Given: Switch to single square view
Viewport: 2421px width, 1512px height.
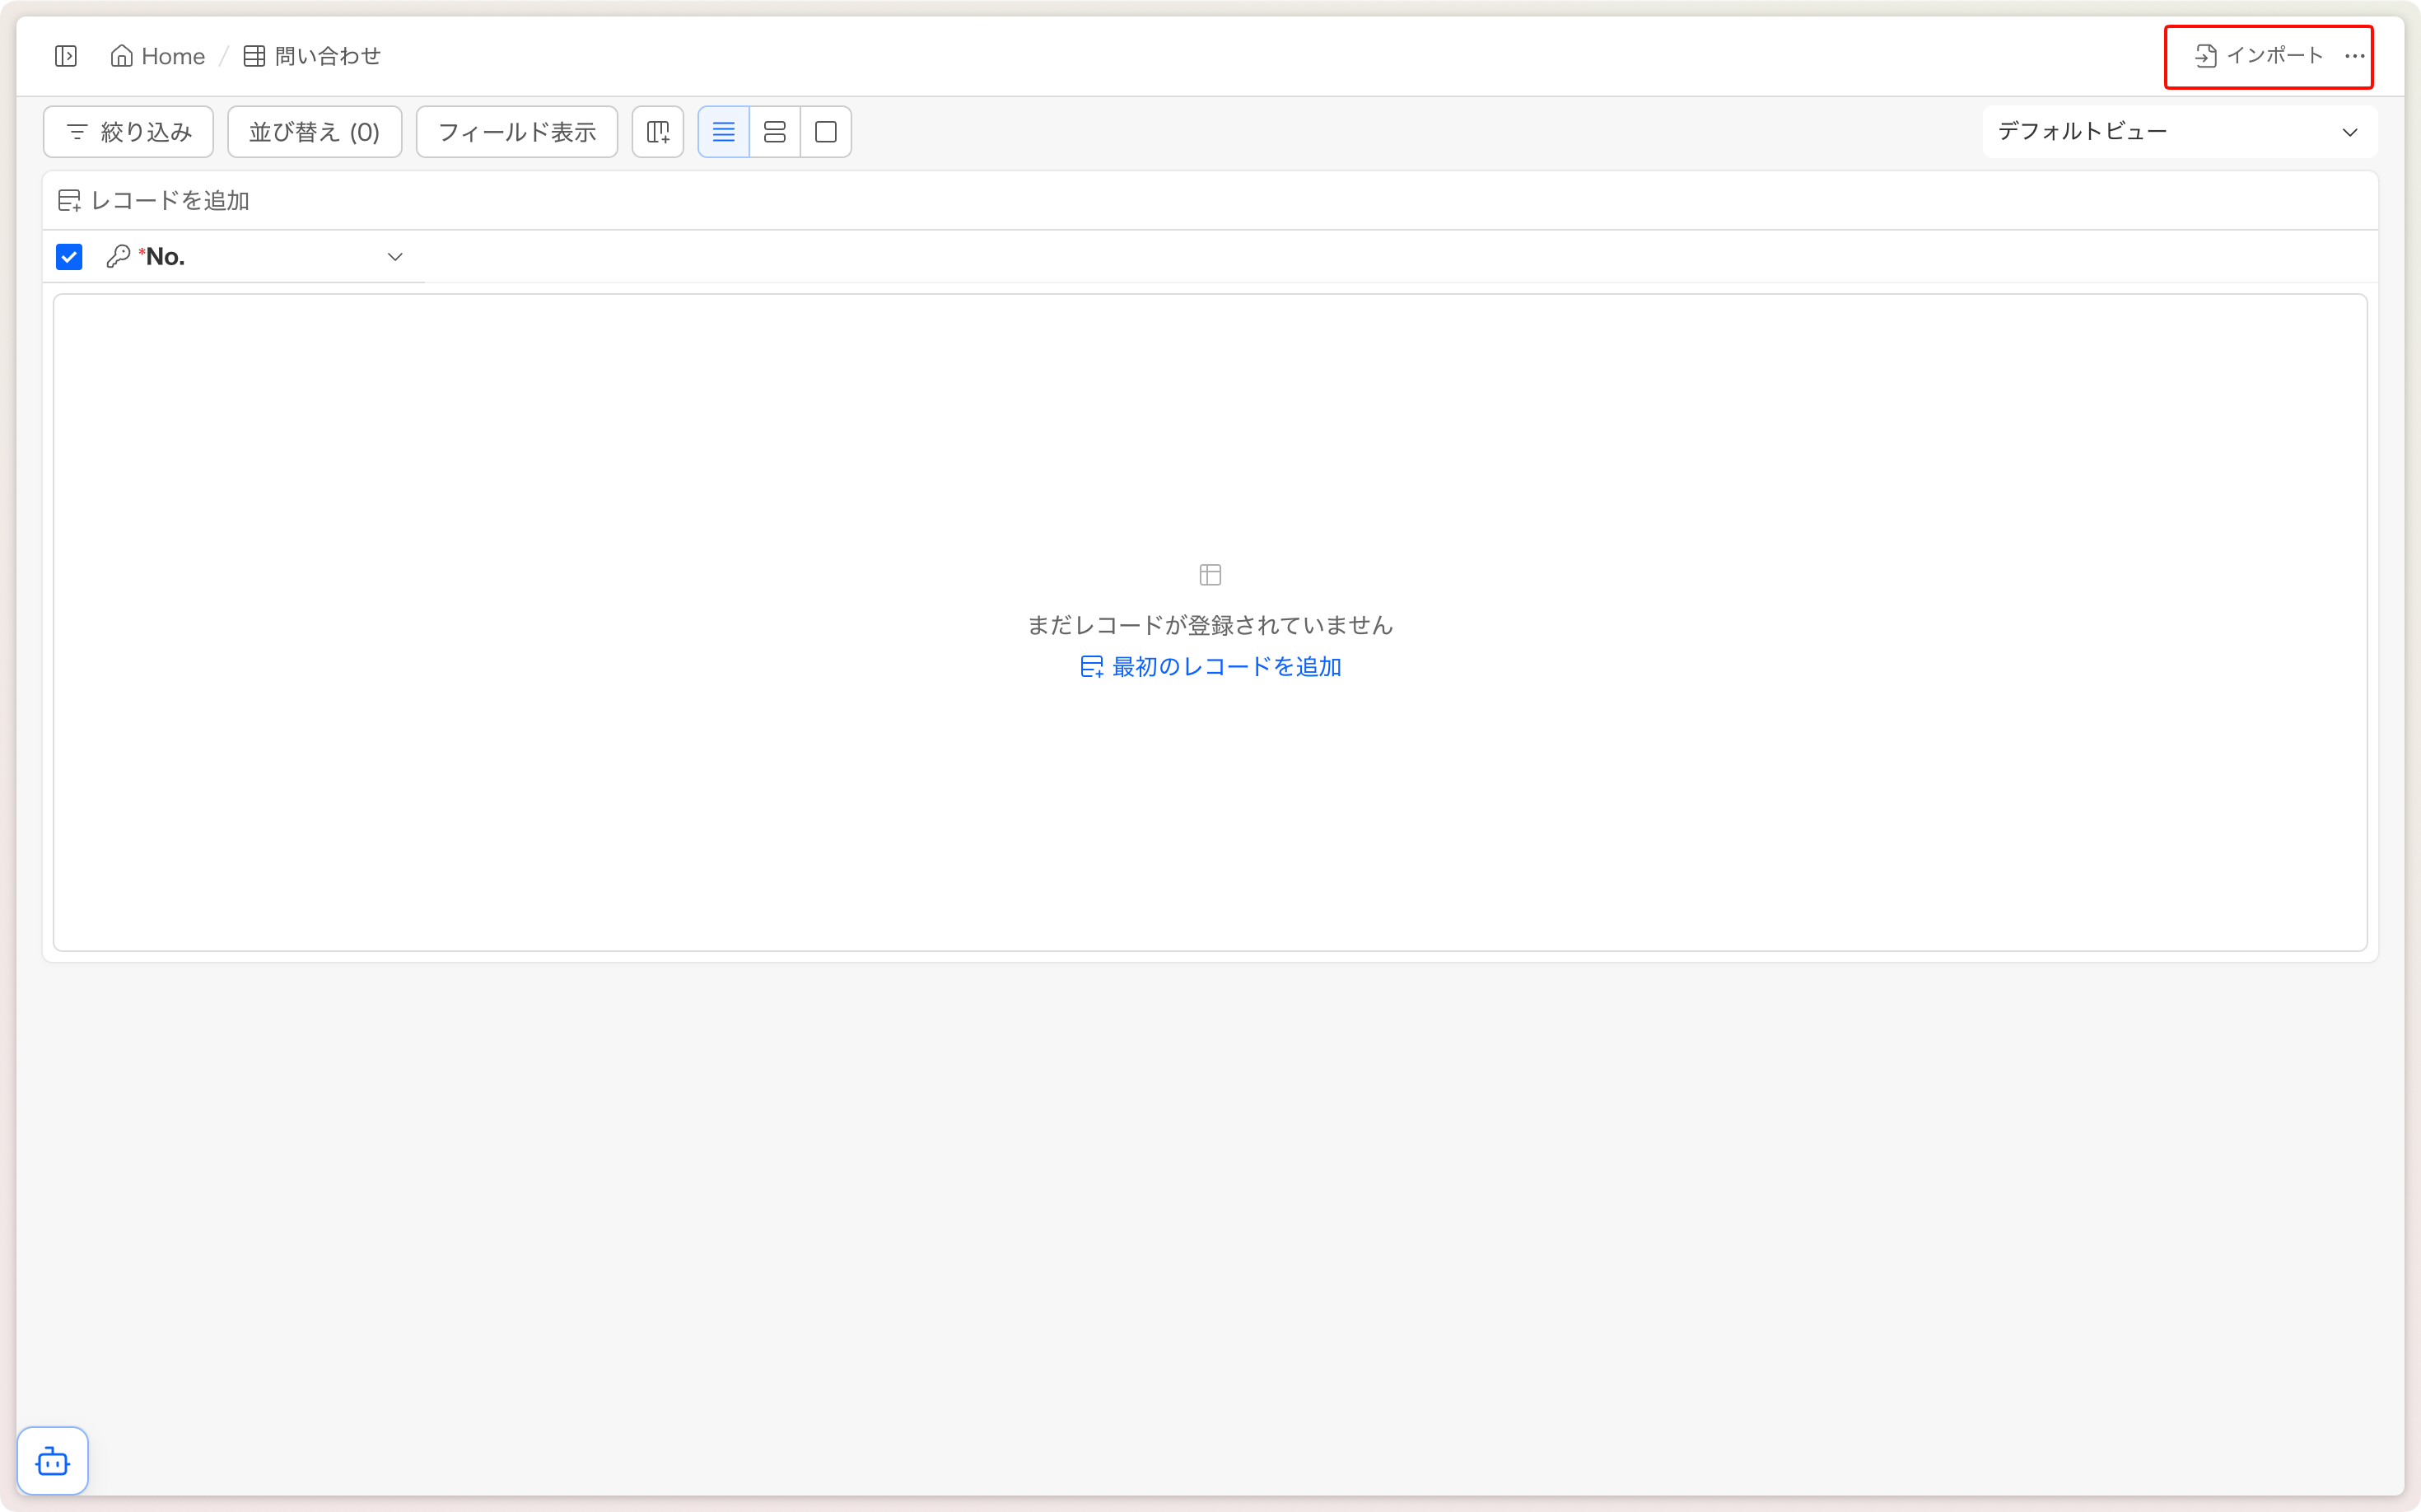Looking at the screenshot, I should [826, 132].
